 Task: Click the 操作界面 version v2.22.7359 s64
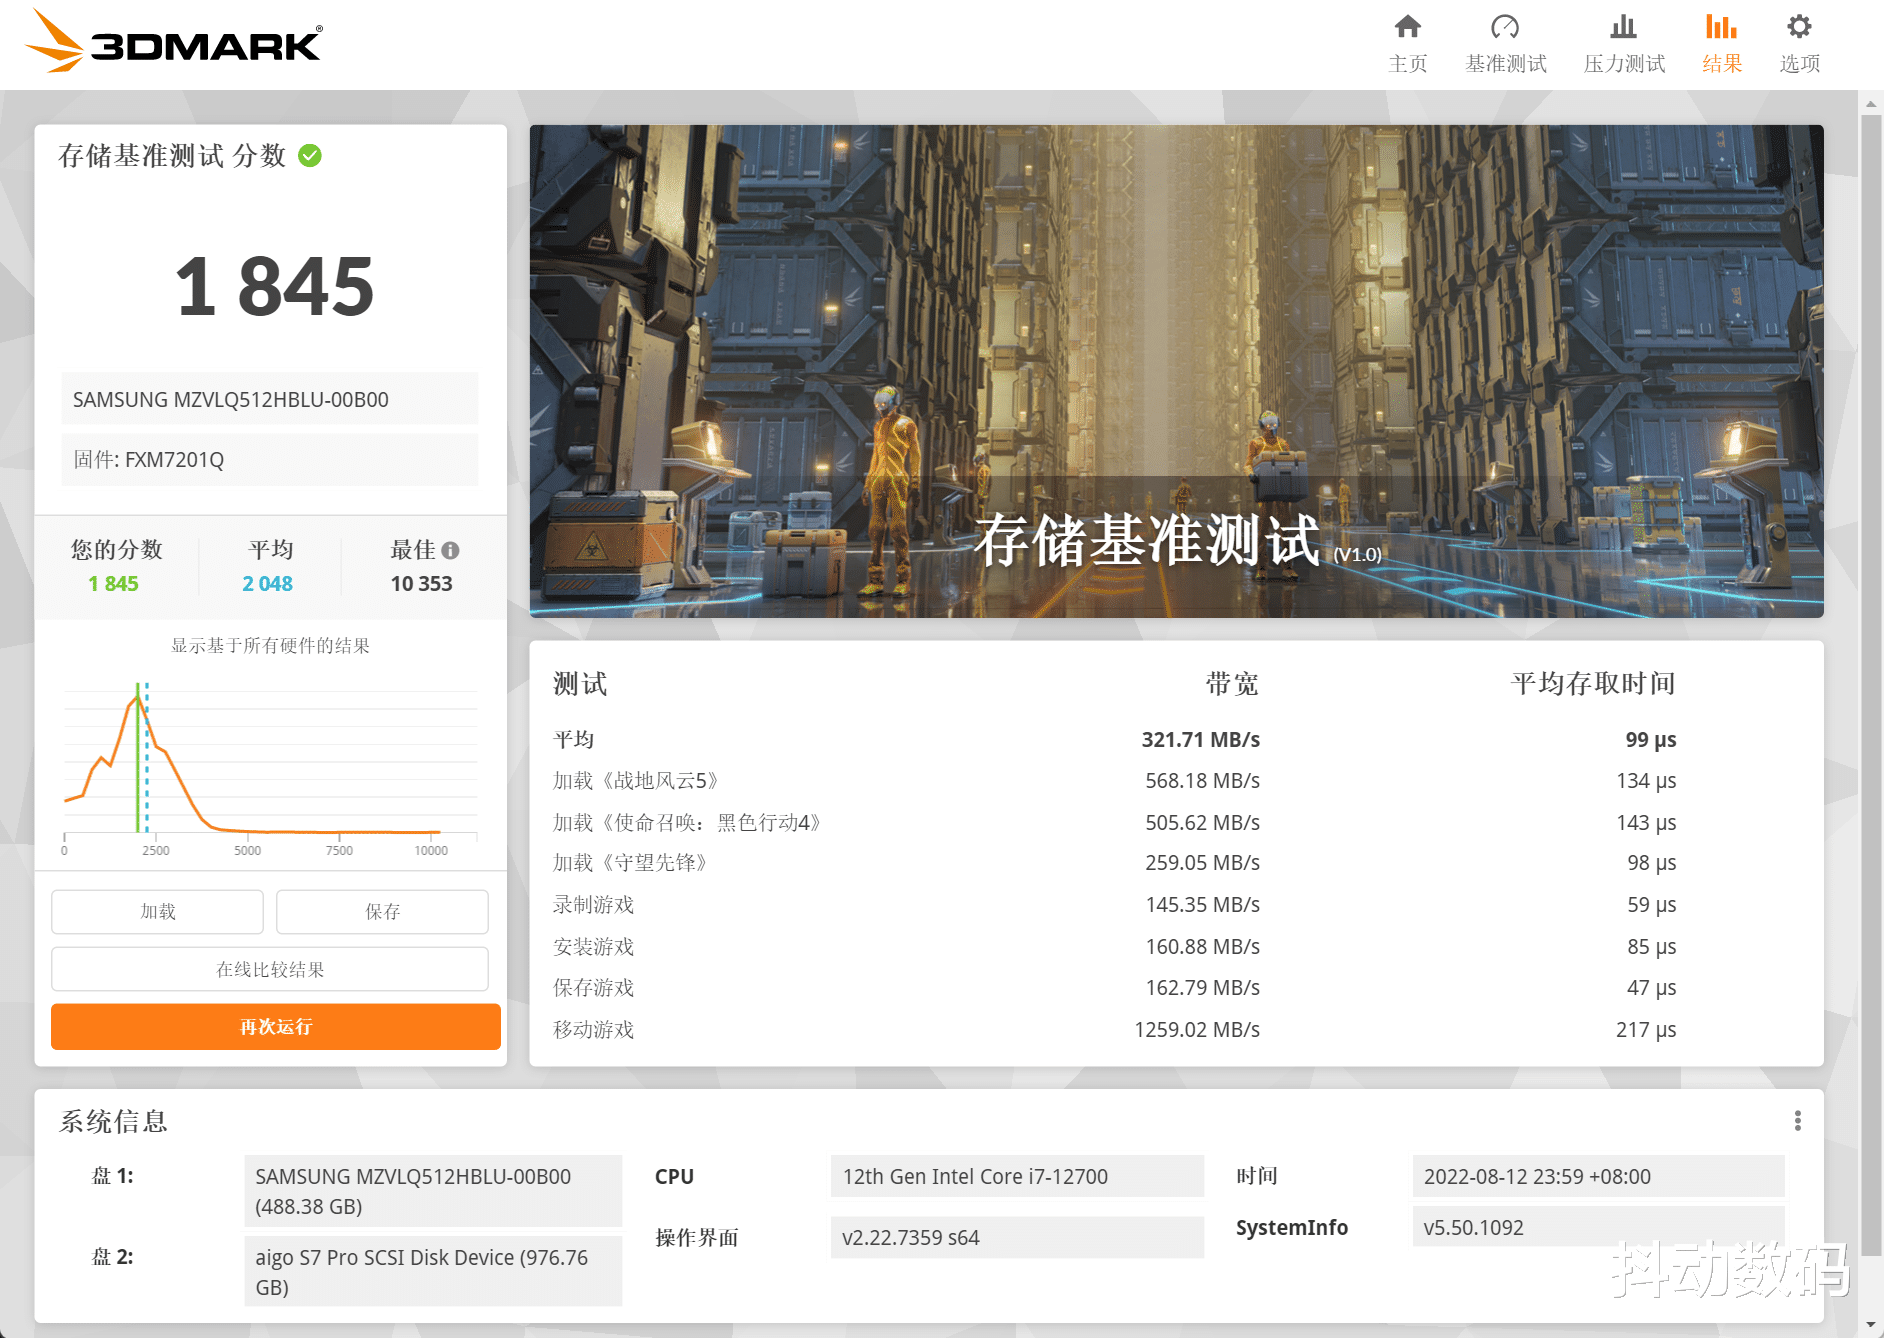click(x=1017, y=1238)
